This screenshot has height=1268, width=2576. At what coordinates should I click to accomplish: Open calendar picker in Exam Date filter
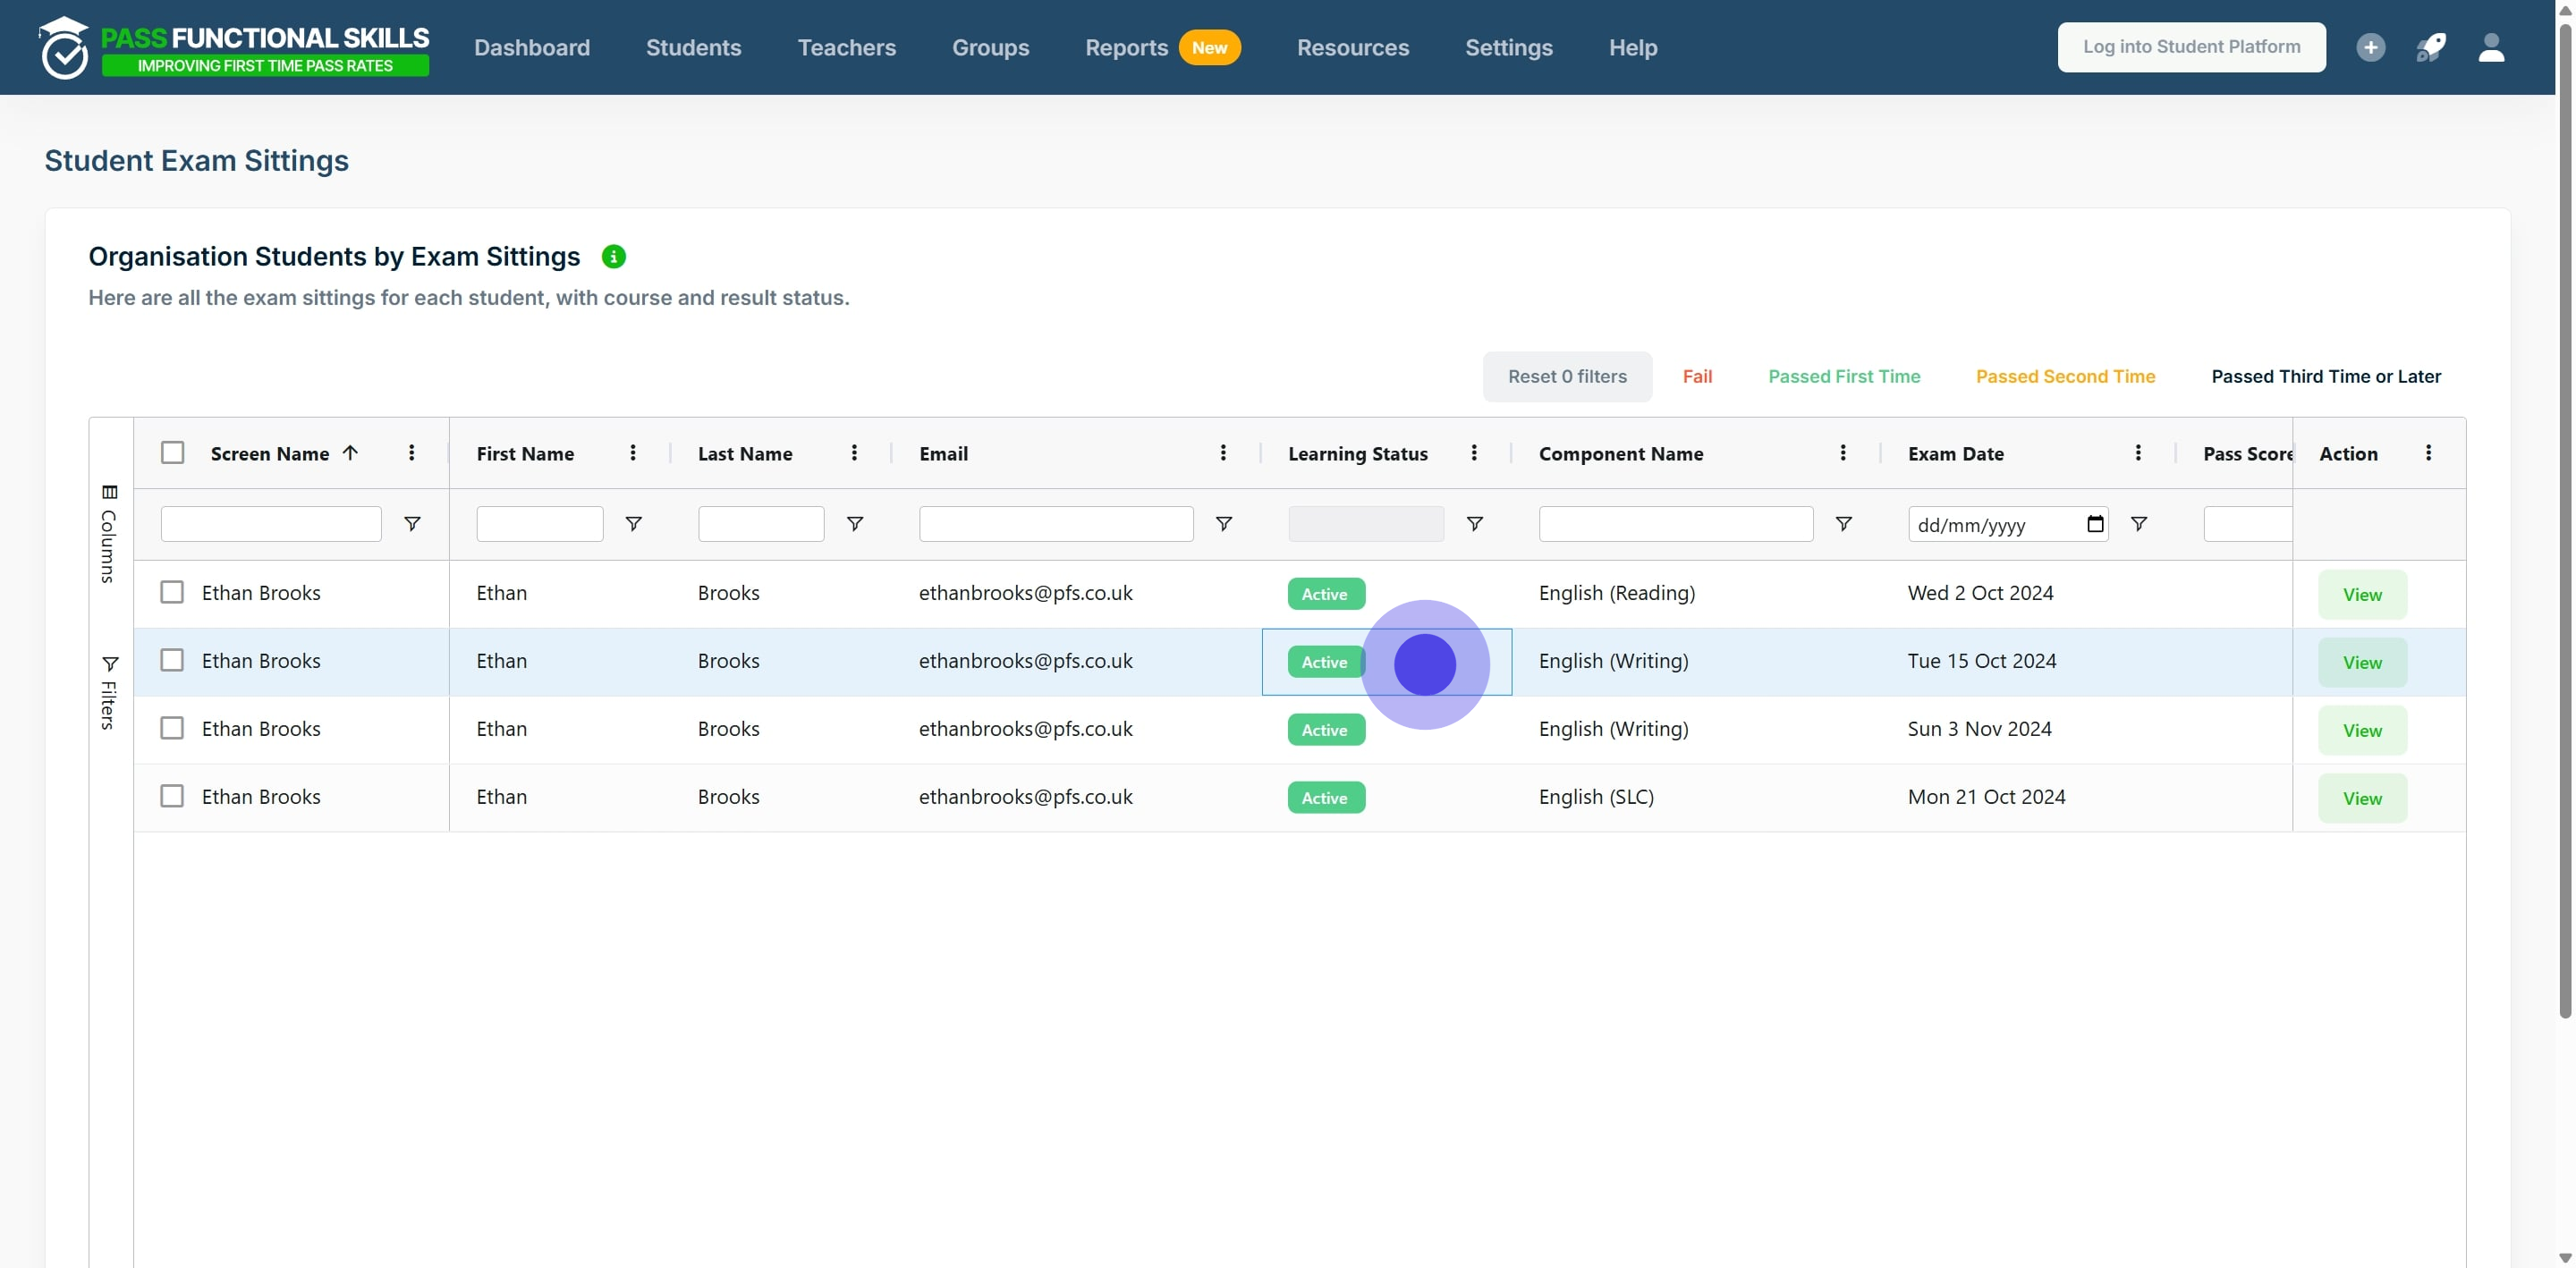pyautogui.click(x=2095, y=524)
